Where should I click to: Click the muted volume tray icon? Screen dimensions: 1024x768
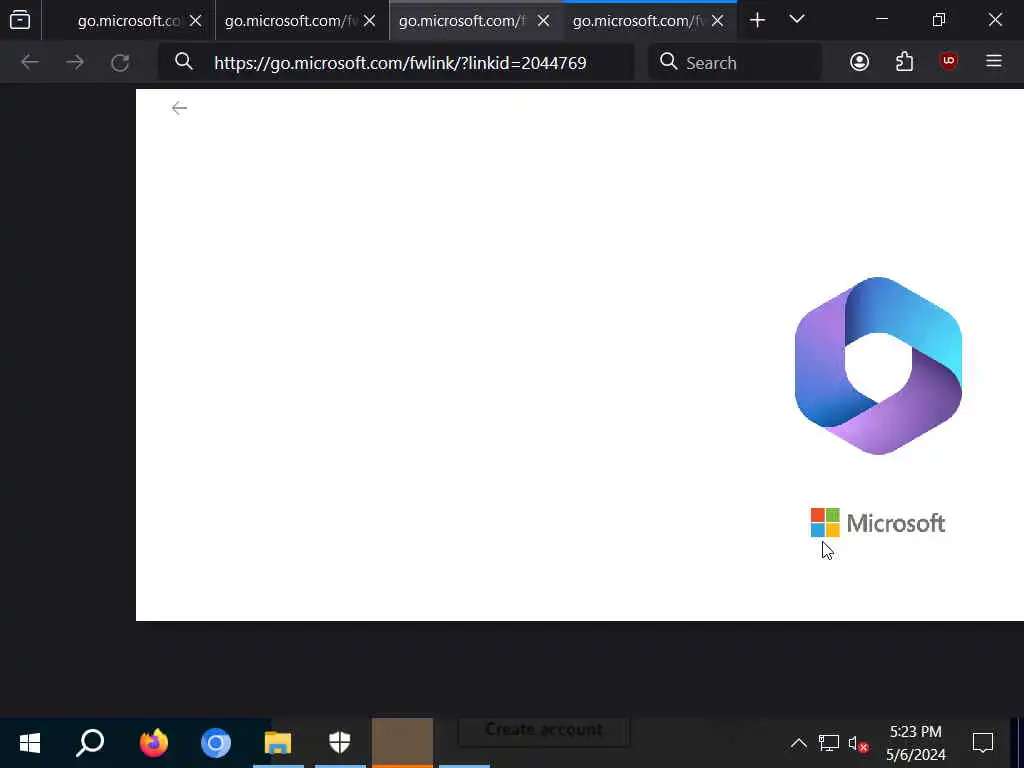point(857,744)
